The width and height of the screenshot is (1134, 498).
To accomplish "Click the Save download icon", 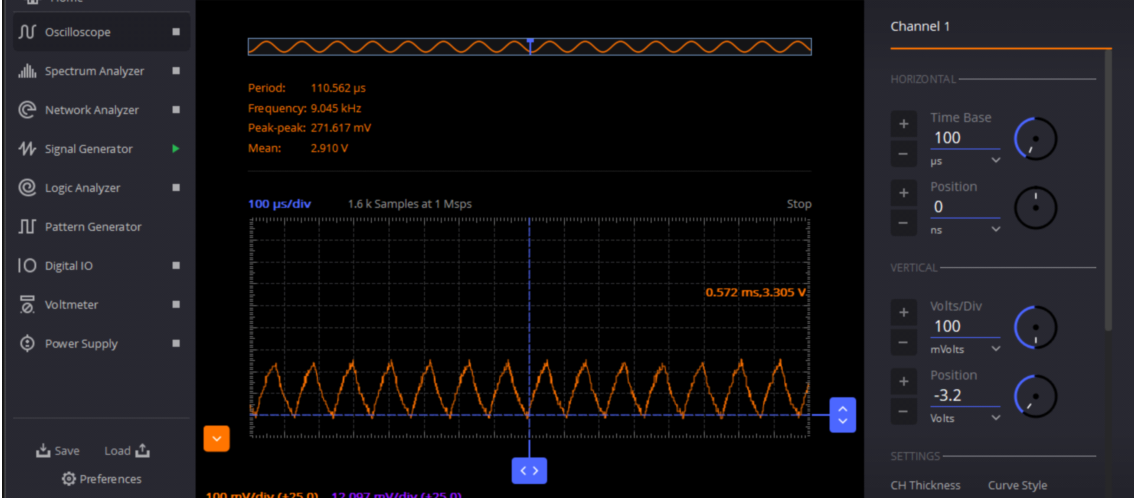I will coord(43,451).
